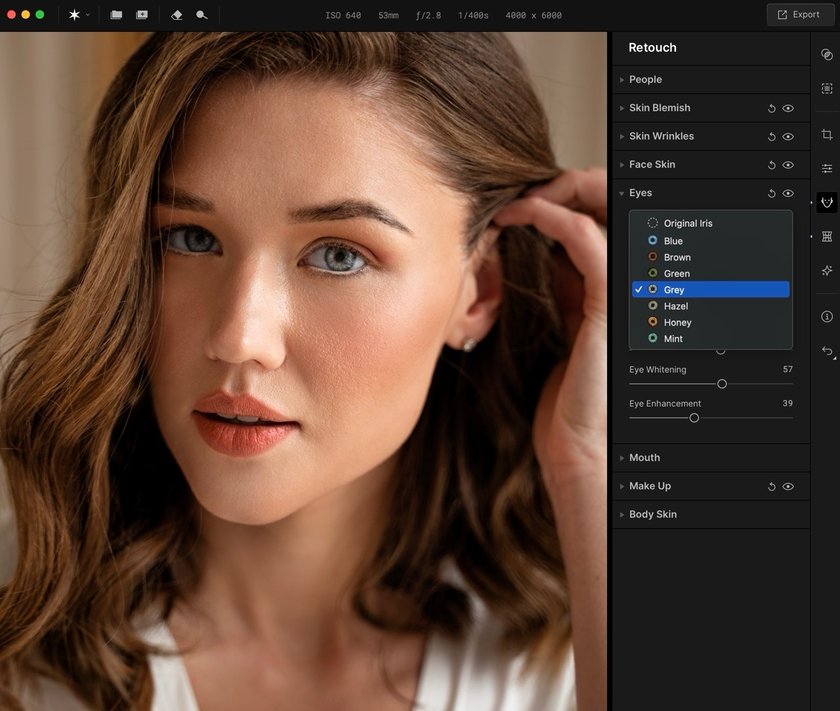Select Green iris color option
The width and height of the screenshot is (840, 711).
(x=710, y=273)
